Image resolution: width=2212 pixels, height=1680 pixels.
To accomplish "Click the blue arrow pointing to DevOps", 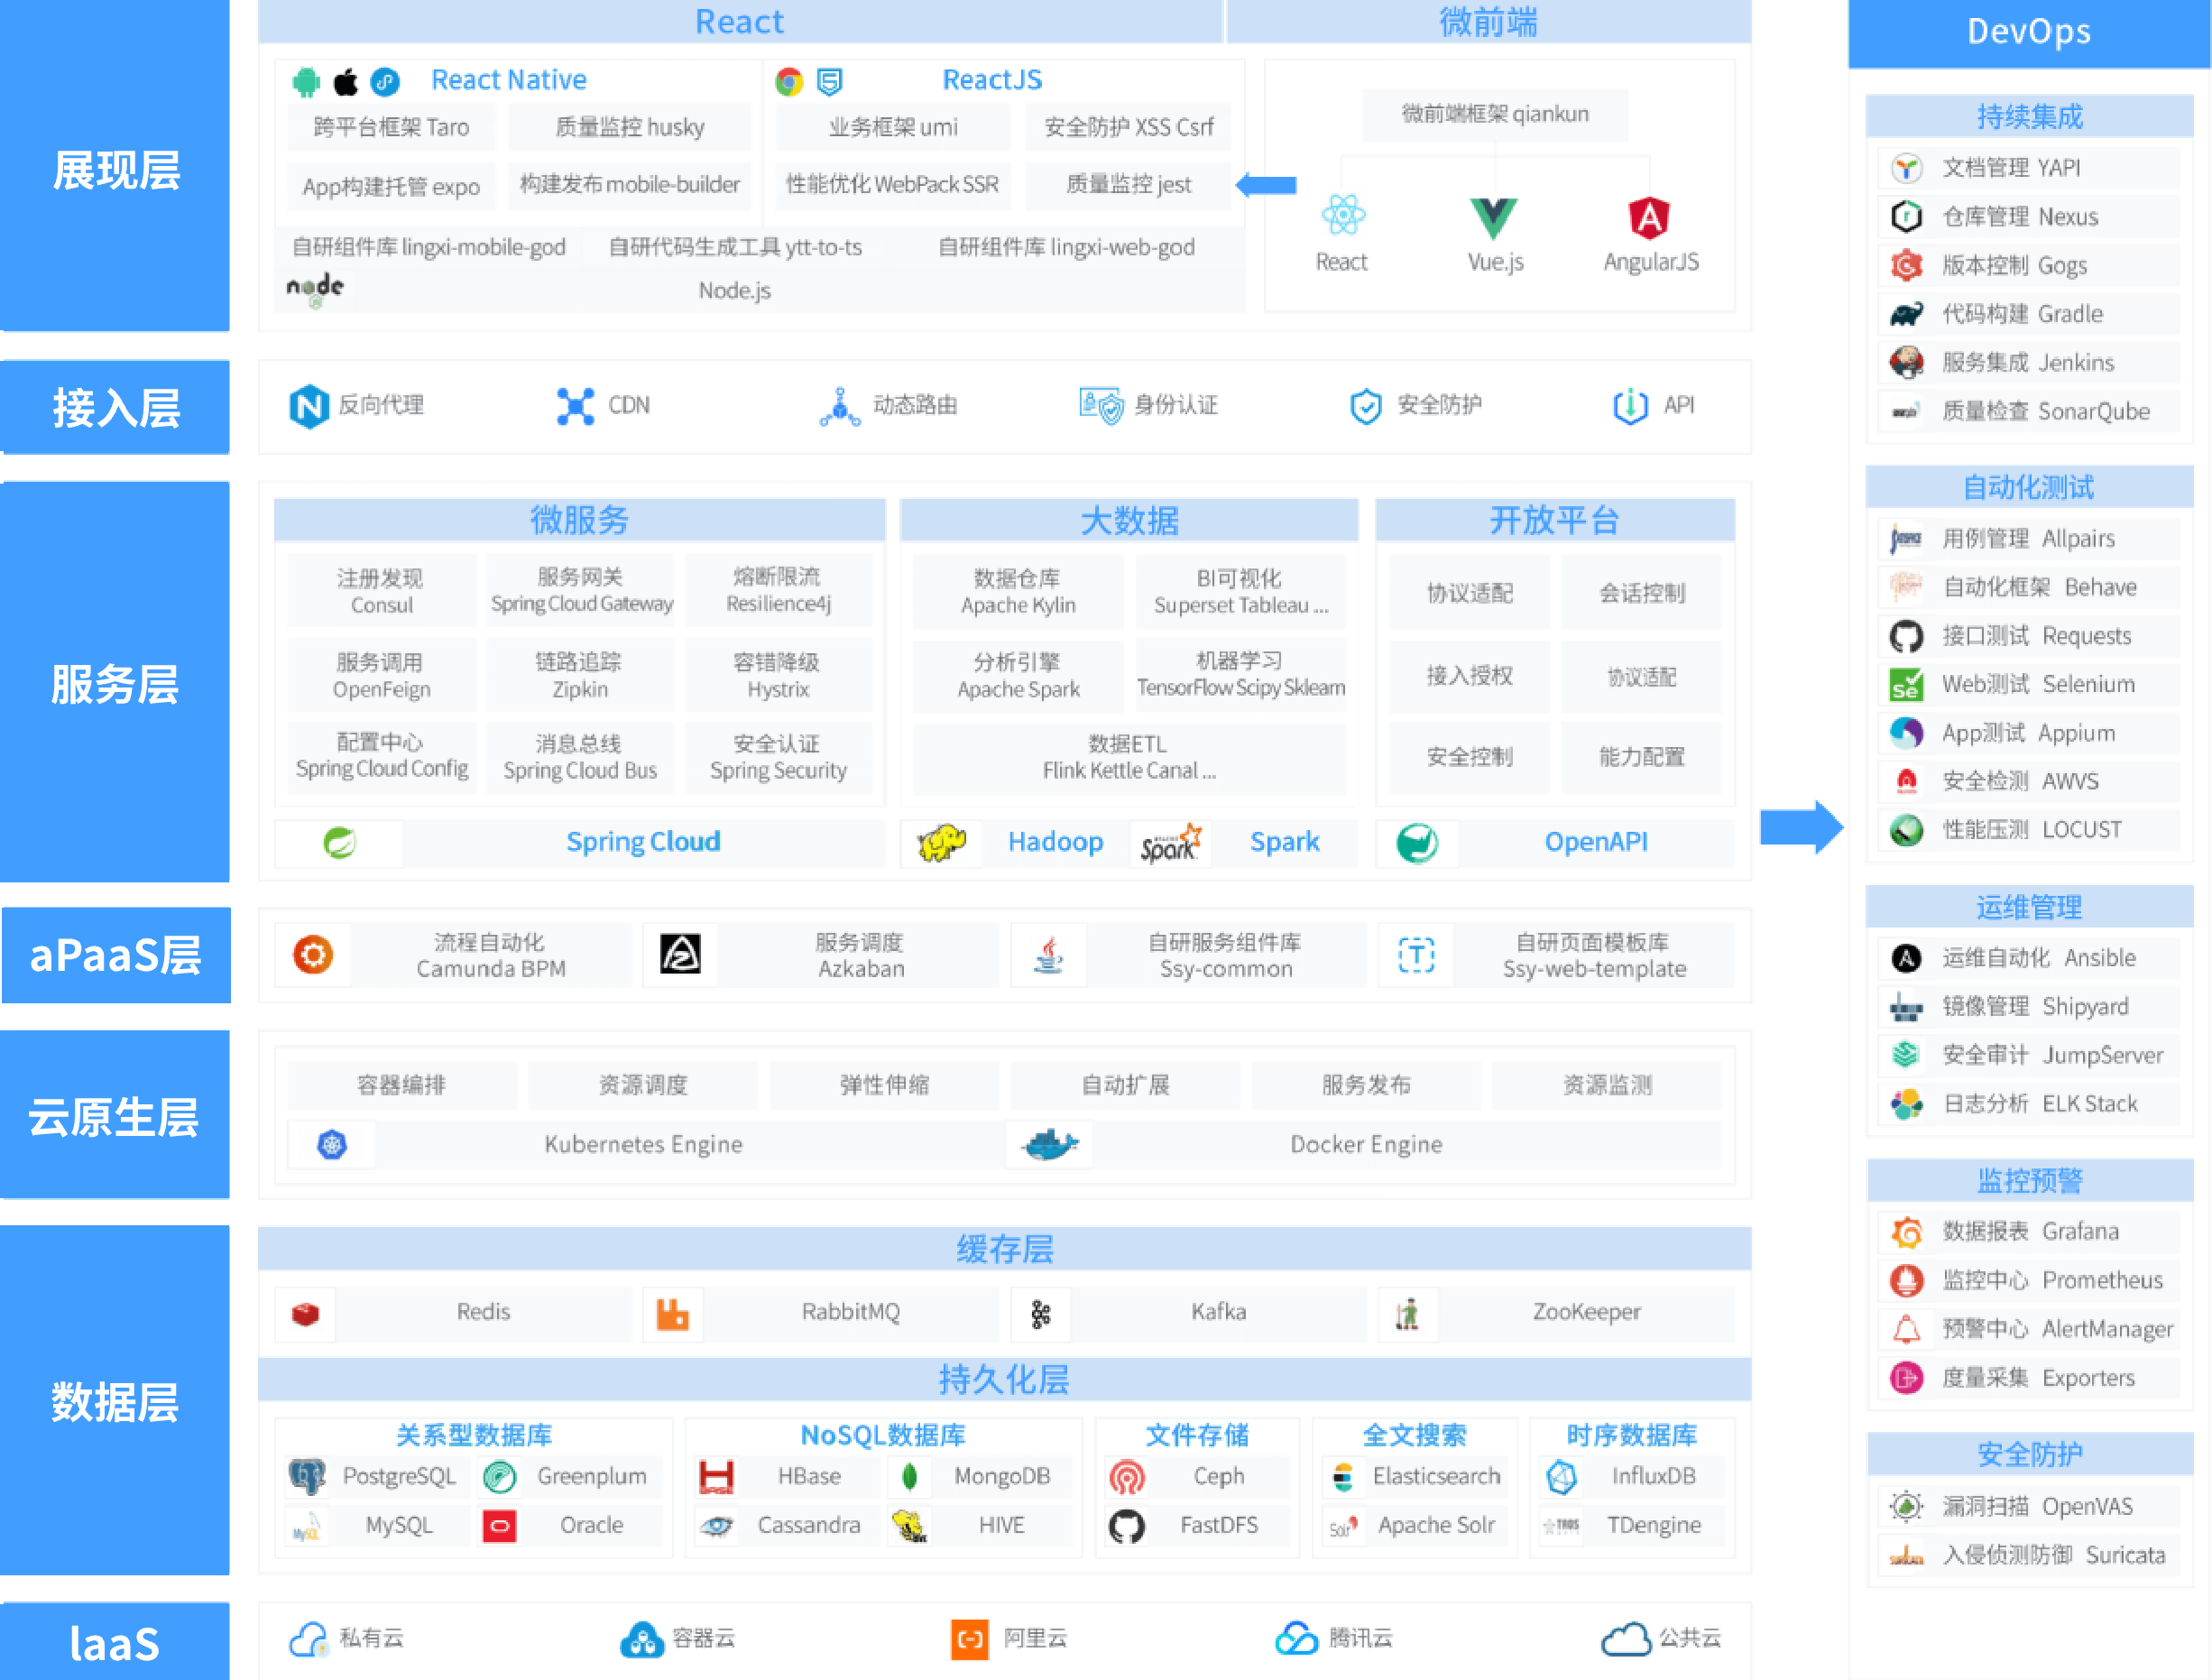I will (1801, 827).
